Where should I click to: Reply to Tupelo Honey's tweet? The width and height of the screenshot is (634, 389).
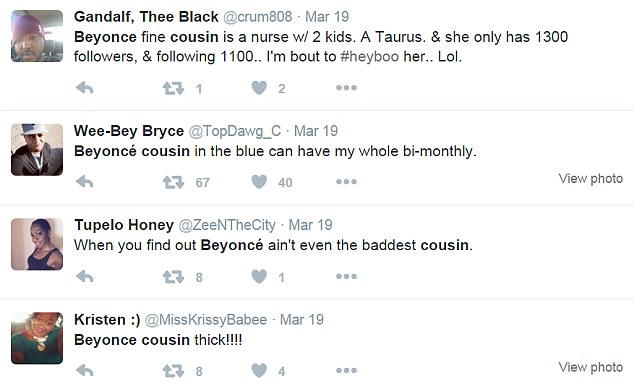pos(85,277)
